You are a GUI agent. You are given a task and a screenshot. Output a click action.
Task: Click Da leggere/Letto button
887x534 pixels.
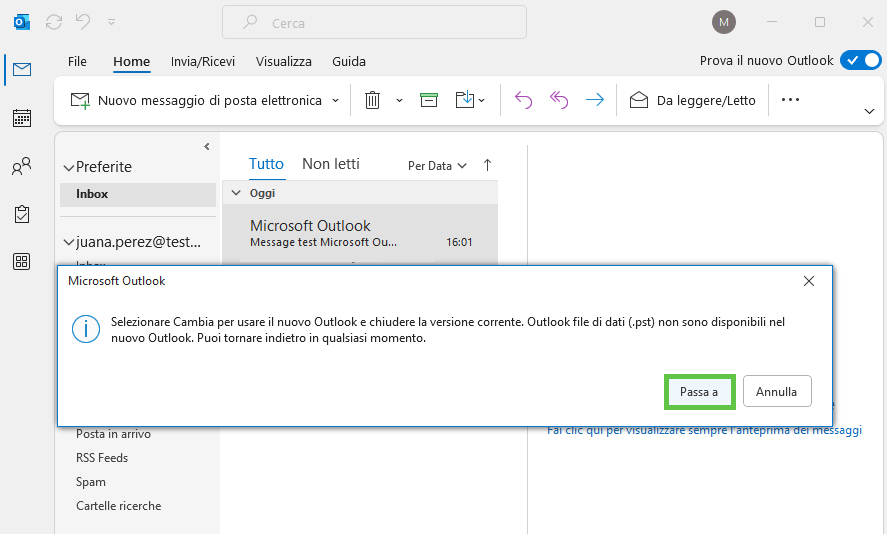[x=692, y=100]
